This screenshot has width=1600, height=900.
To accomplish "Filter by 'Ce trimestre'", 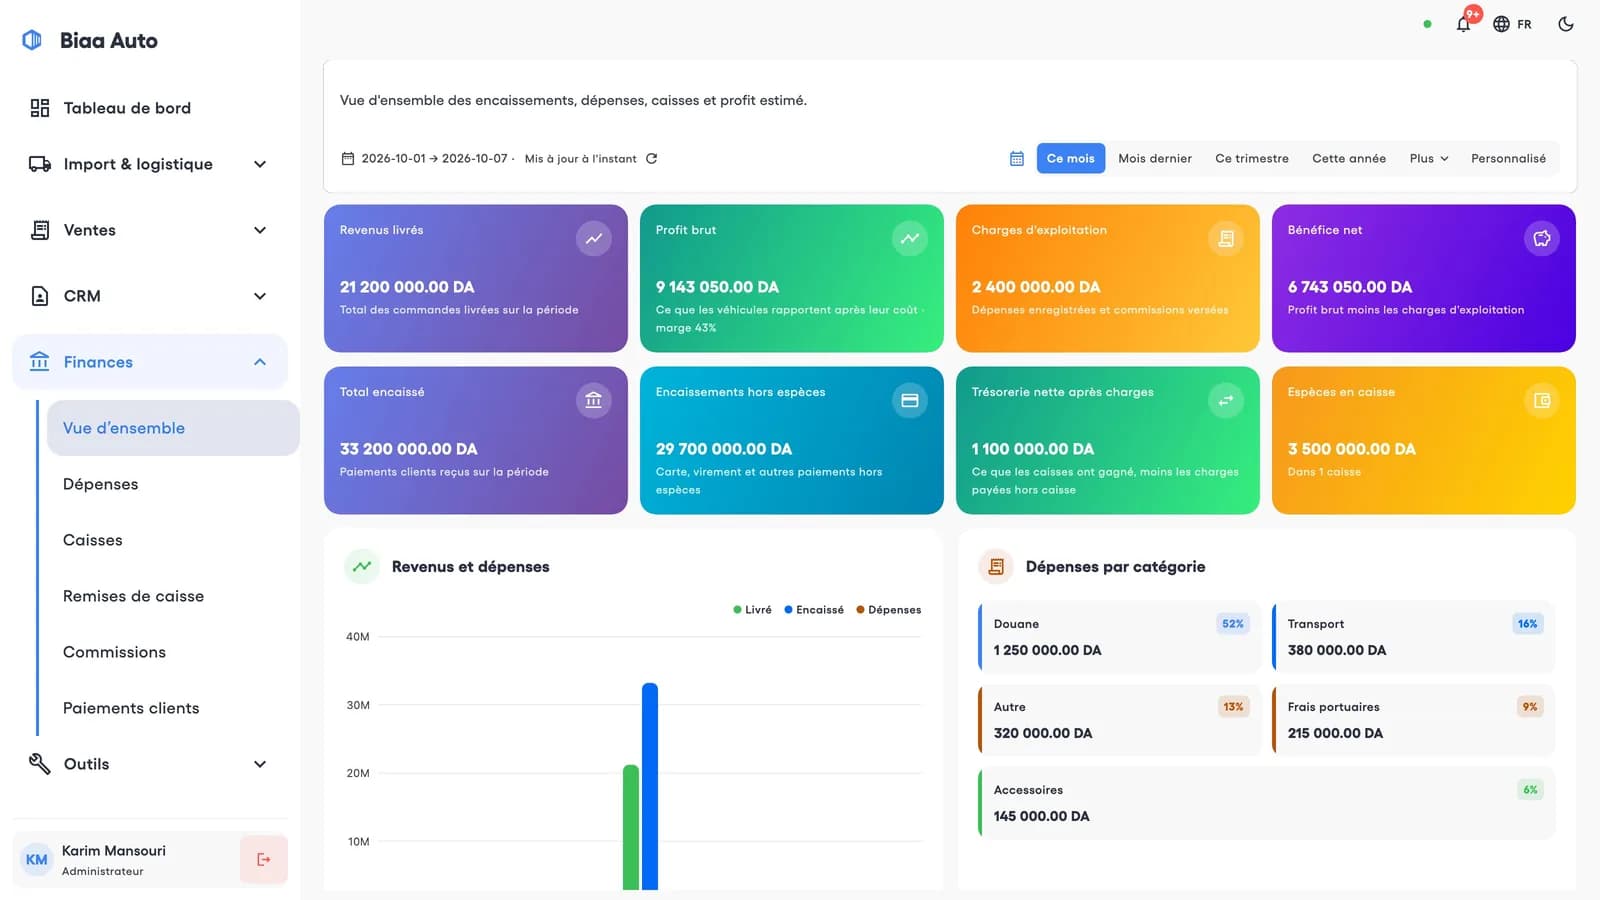I will click(1252, 159).
